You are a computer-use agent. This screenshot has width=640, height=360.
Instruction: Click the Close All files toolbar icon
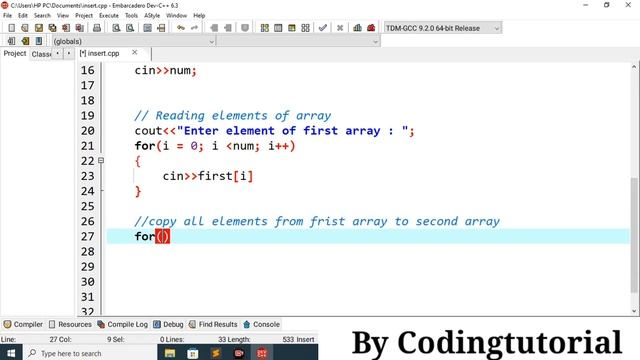pos(80,28)
